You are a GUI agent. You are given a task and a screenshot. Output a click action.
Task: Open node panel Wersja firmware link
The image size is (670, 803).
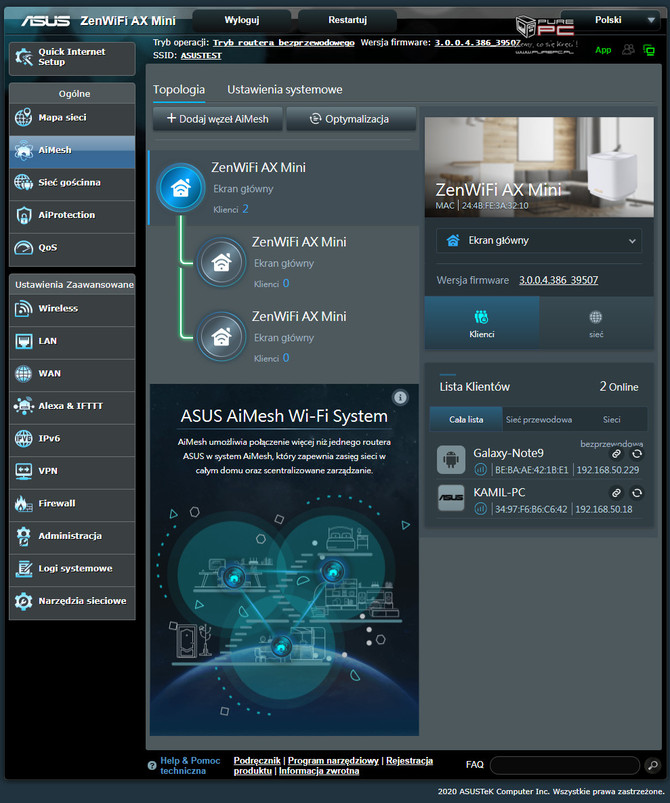click(x=558, y=280)
